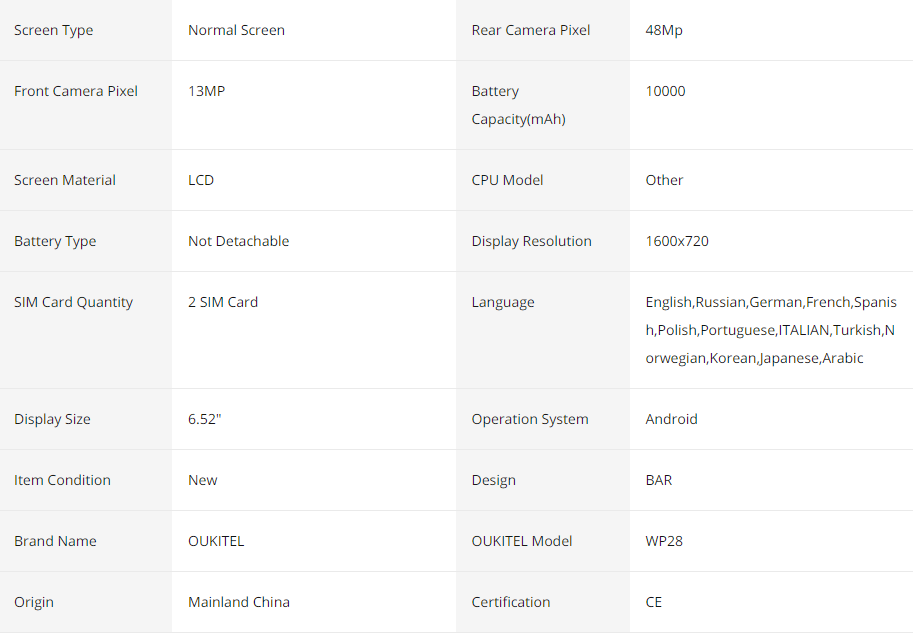
Task: Click the Front Camera Pixel label
Action: coord(76,91)
